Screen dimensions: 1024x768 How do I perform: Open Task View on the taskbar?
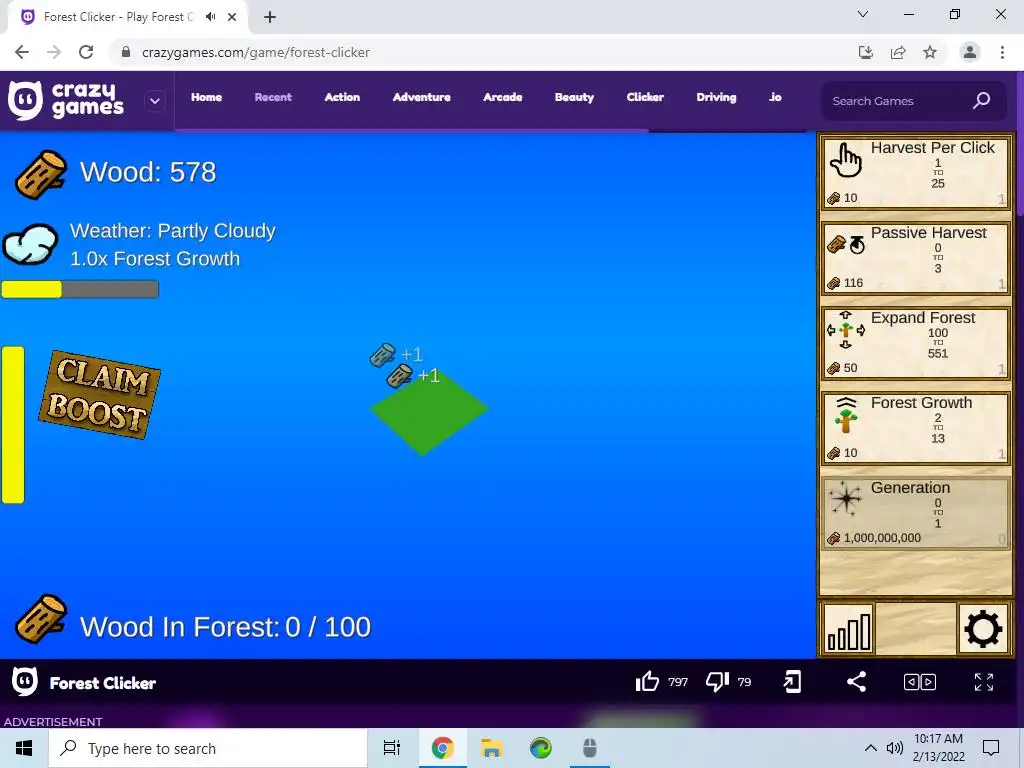pyautogui.click(x=392, y=748)
